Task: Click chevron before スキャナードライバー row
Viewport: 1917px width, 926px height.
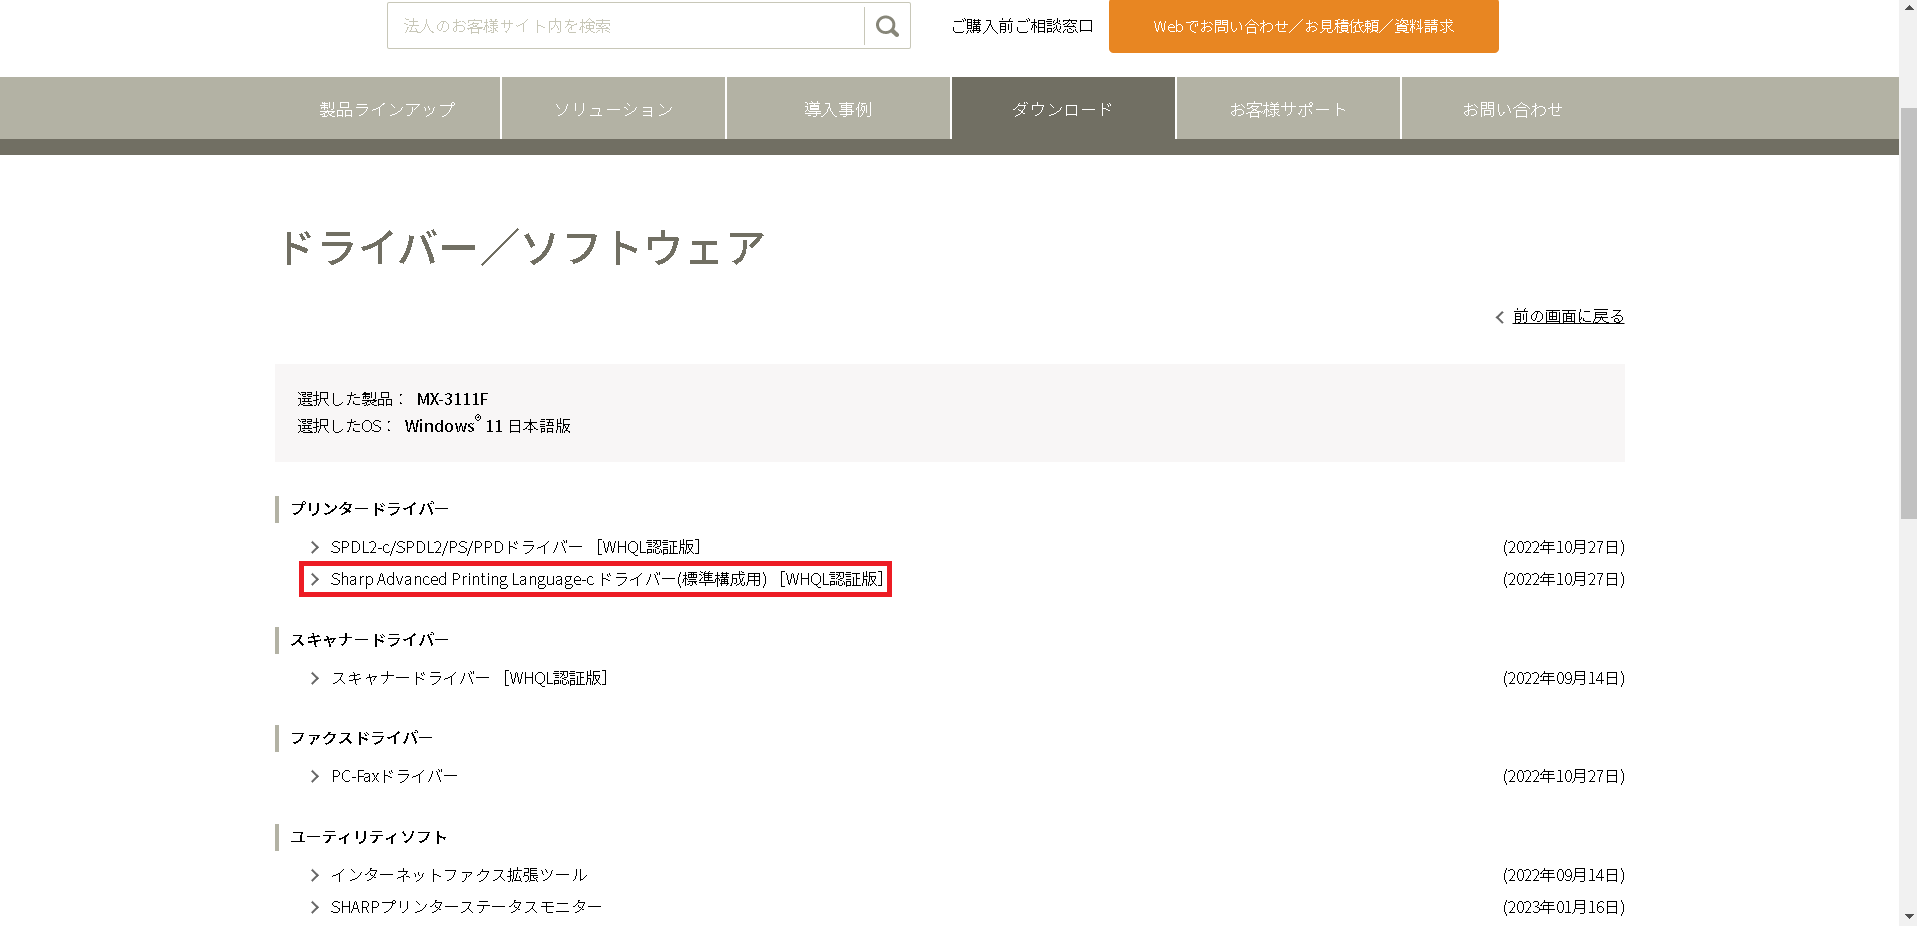Action: pos(315,678)
